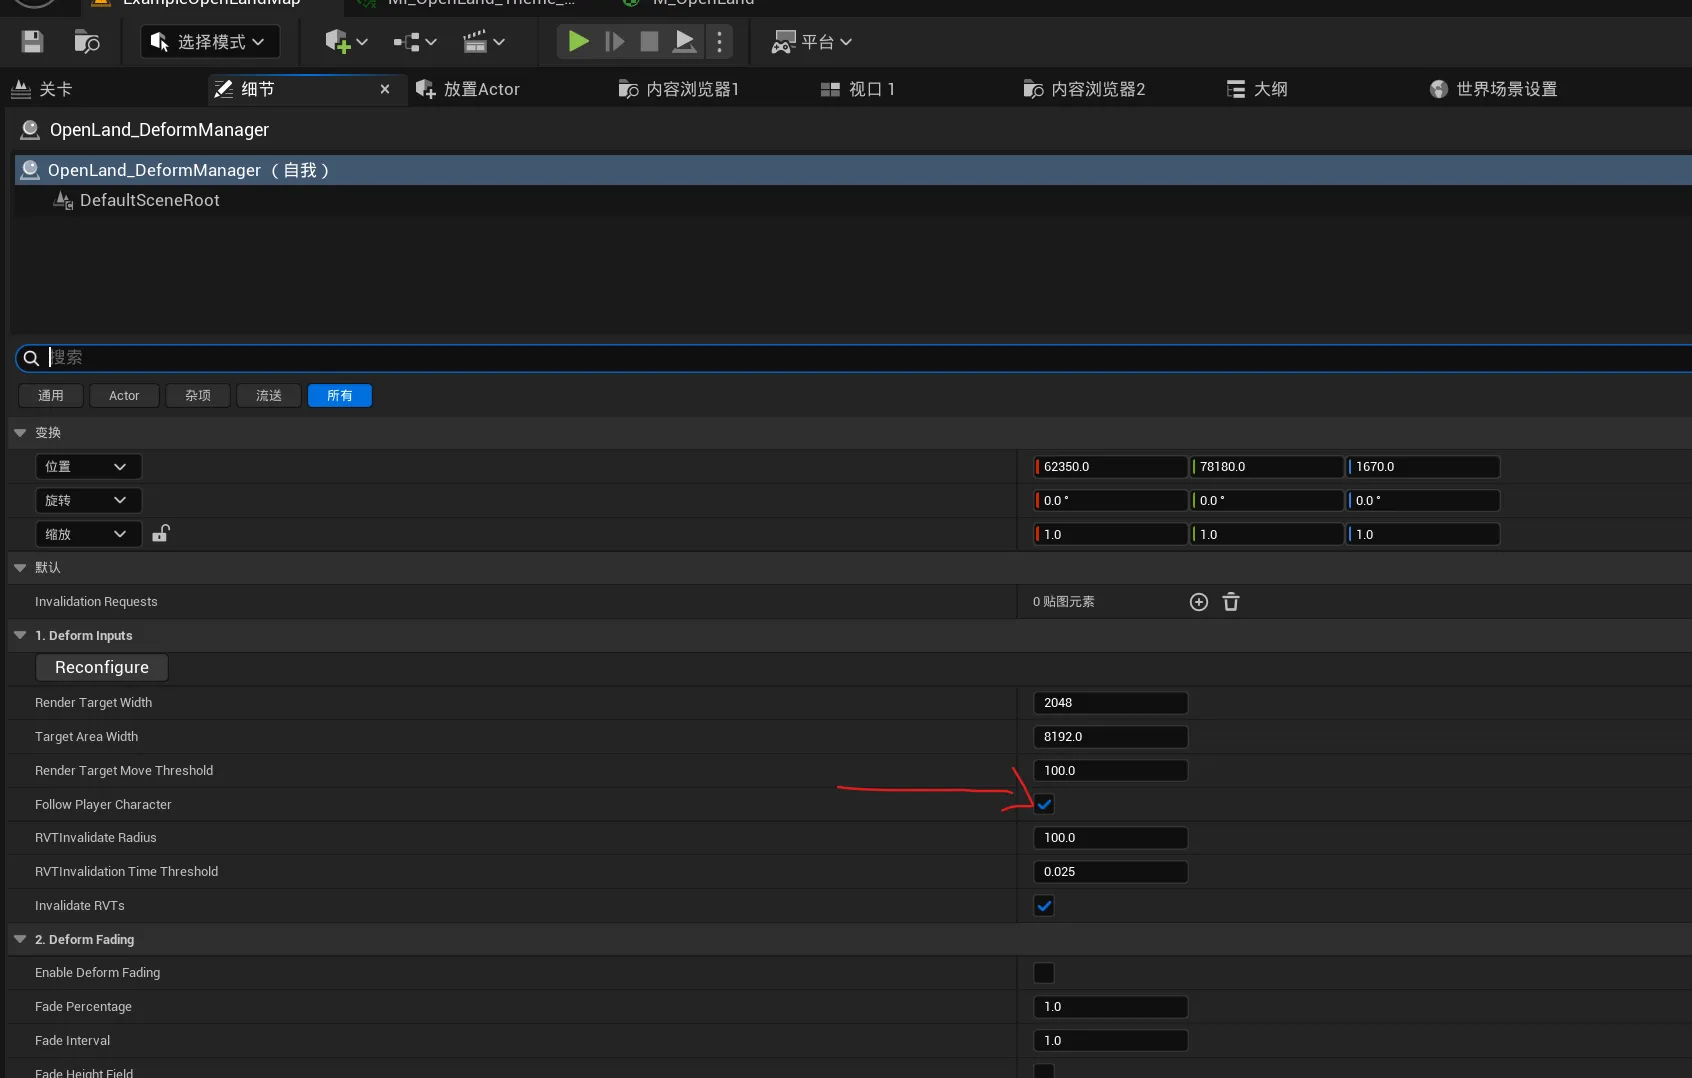
Task: Click location Z field 1670.0
Action: tap(1423, 467)
